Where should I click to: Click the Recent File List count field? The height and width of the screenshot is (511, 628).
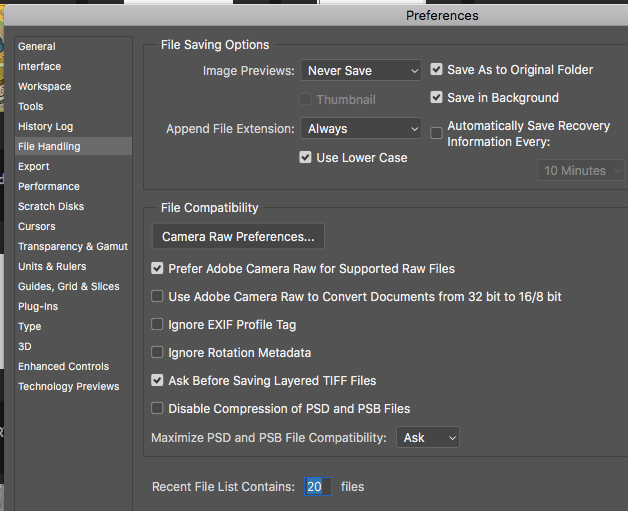(x=316, y=487)
